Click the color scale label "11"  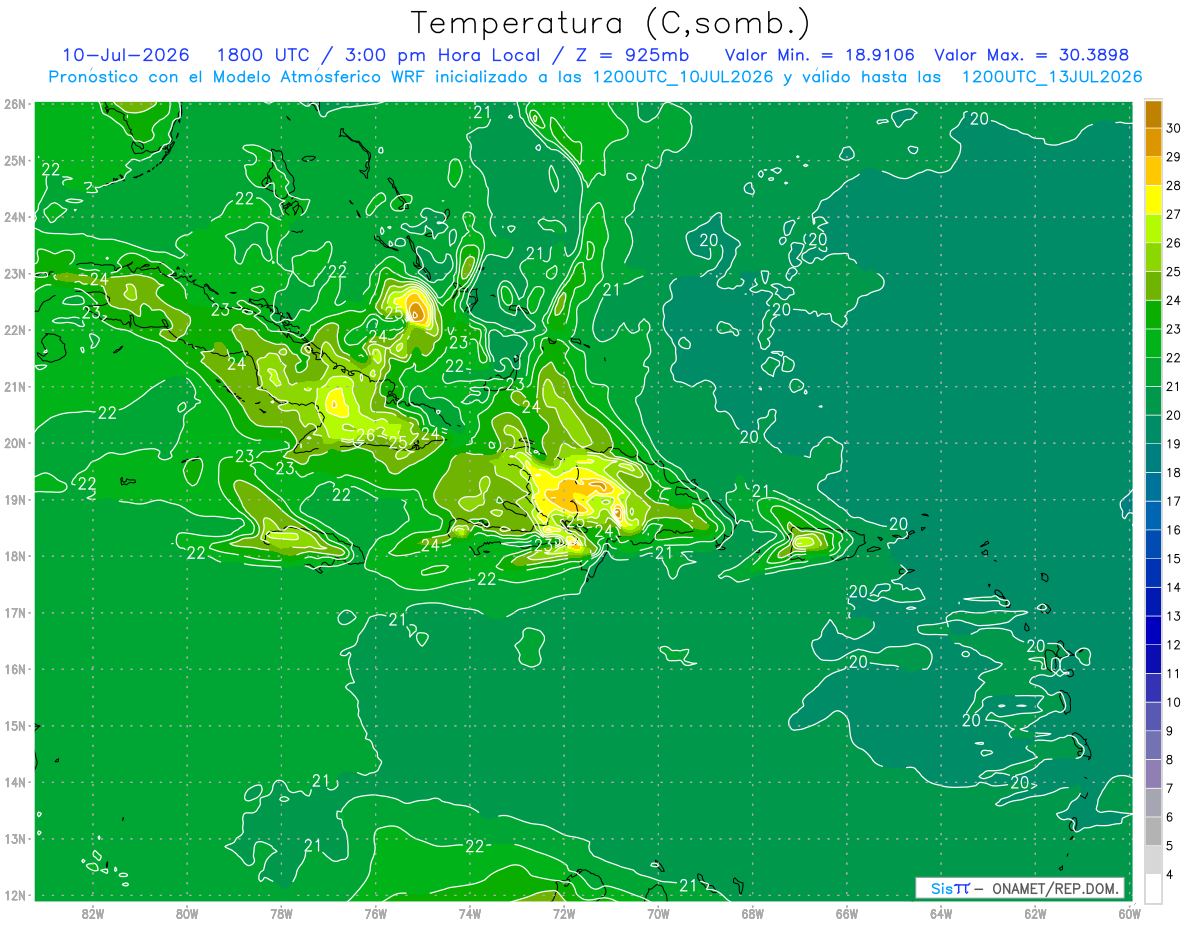1174,673
